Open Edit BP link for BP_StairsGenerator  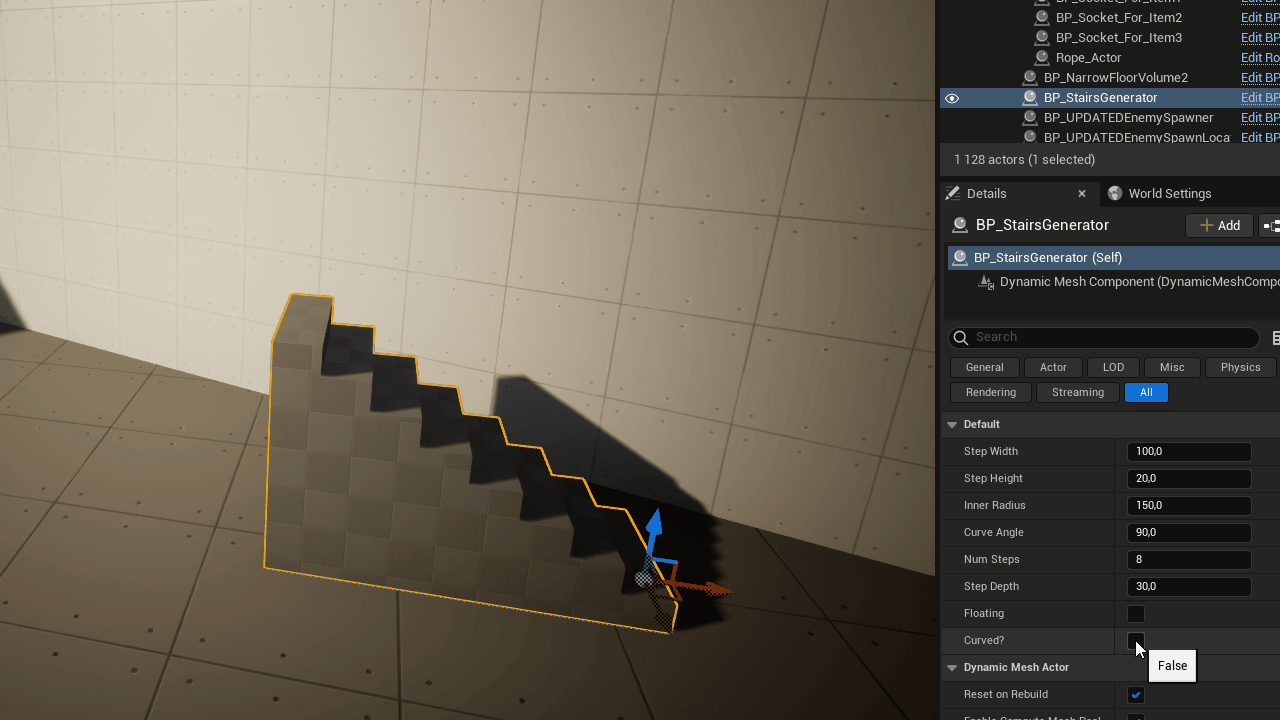pos(1260,98)
